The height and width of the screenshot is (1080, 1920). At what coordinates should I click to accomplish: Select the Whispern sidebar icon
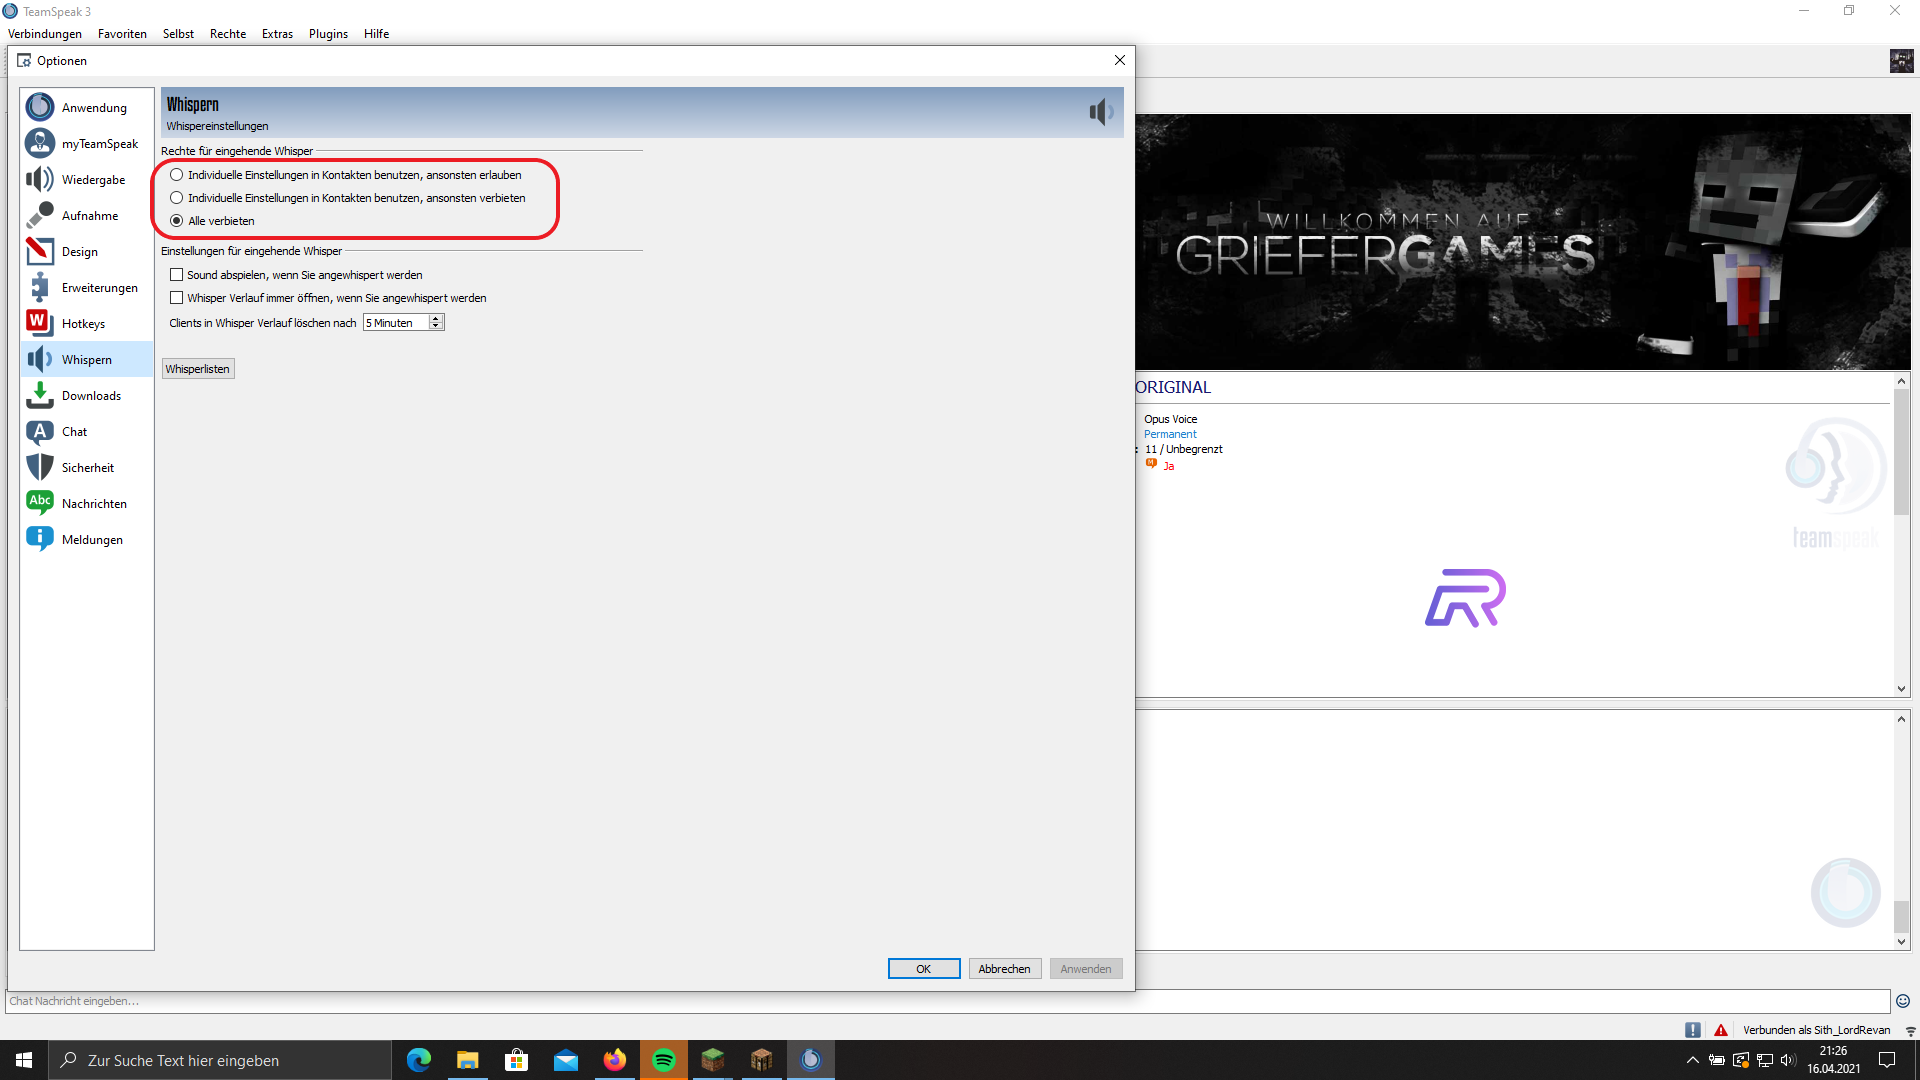[40, 359]
